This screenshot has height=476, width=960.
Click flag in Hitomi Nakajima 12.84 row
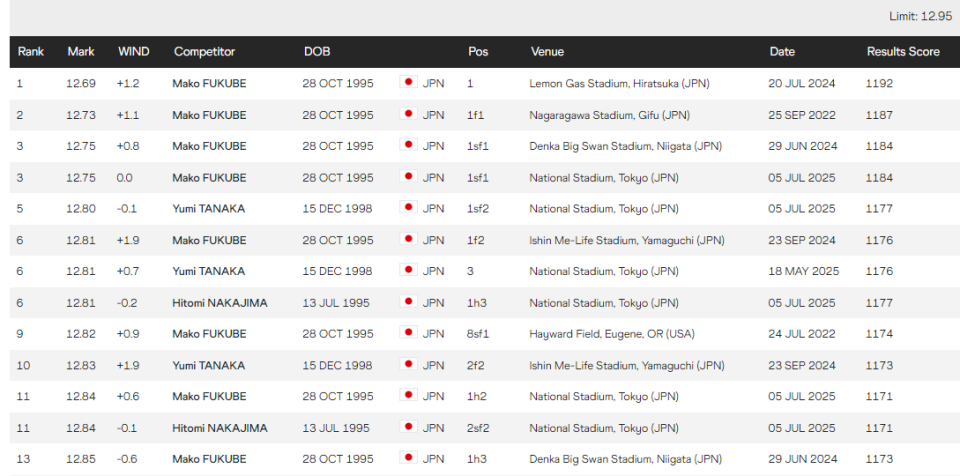pyautogui.click(x=408, y=426)
